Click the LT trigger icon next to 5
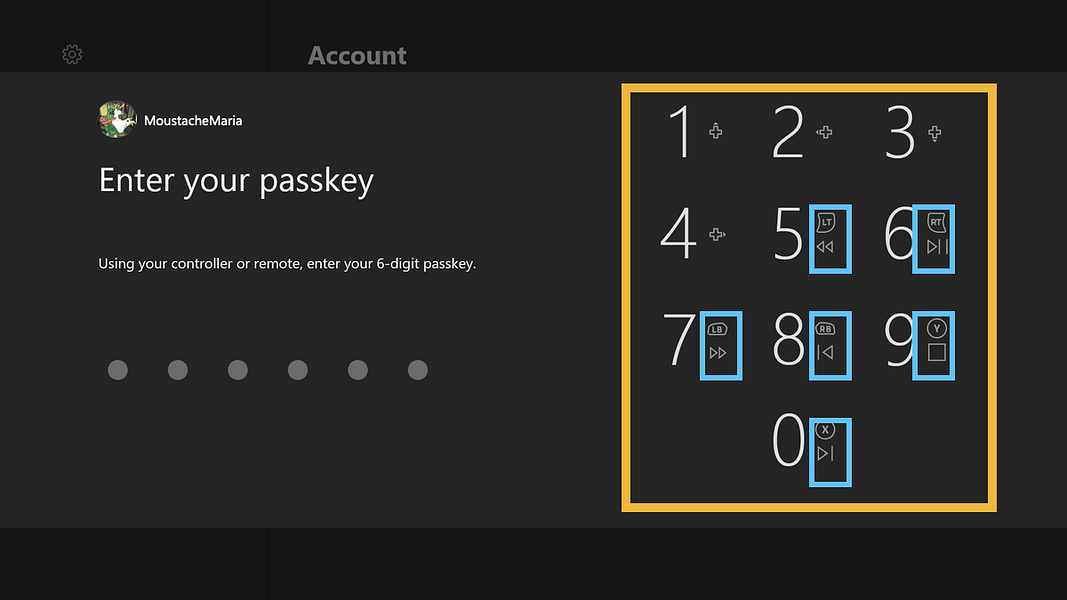1067x600 pixels. pos(825,222)
